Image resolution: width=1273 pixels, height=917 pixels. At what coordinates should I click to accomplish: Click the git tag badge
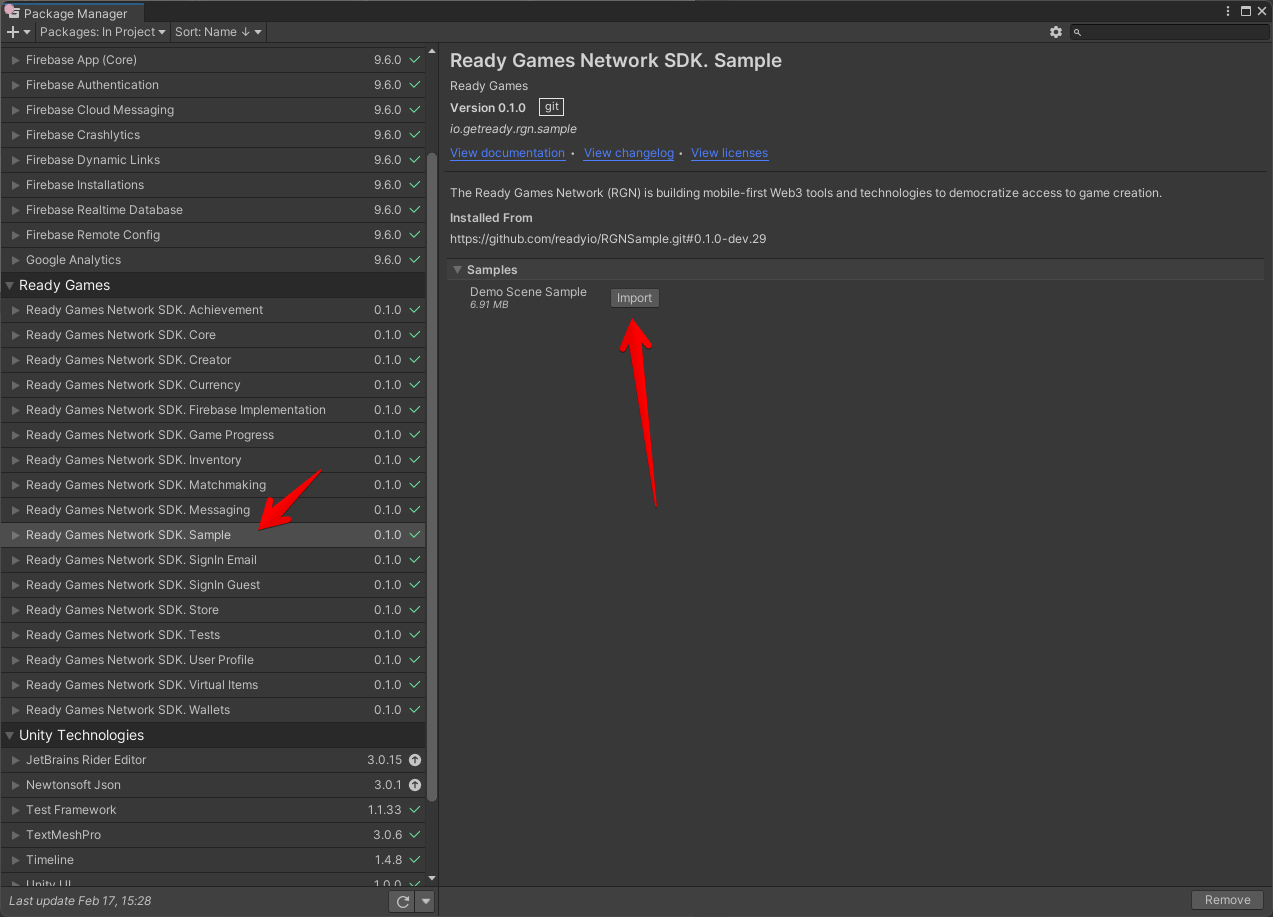pyautogui.click(x=551, y=107)
